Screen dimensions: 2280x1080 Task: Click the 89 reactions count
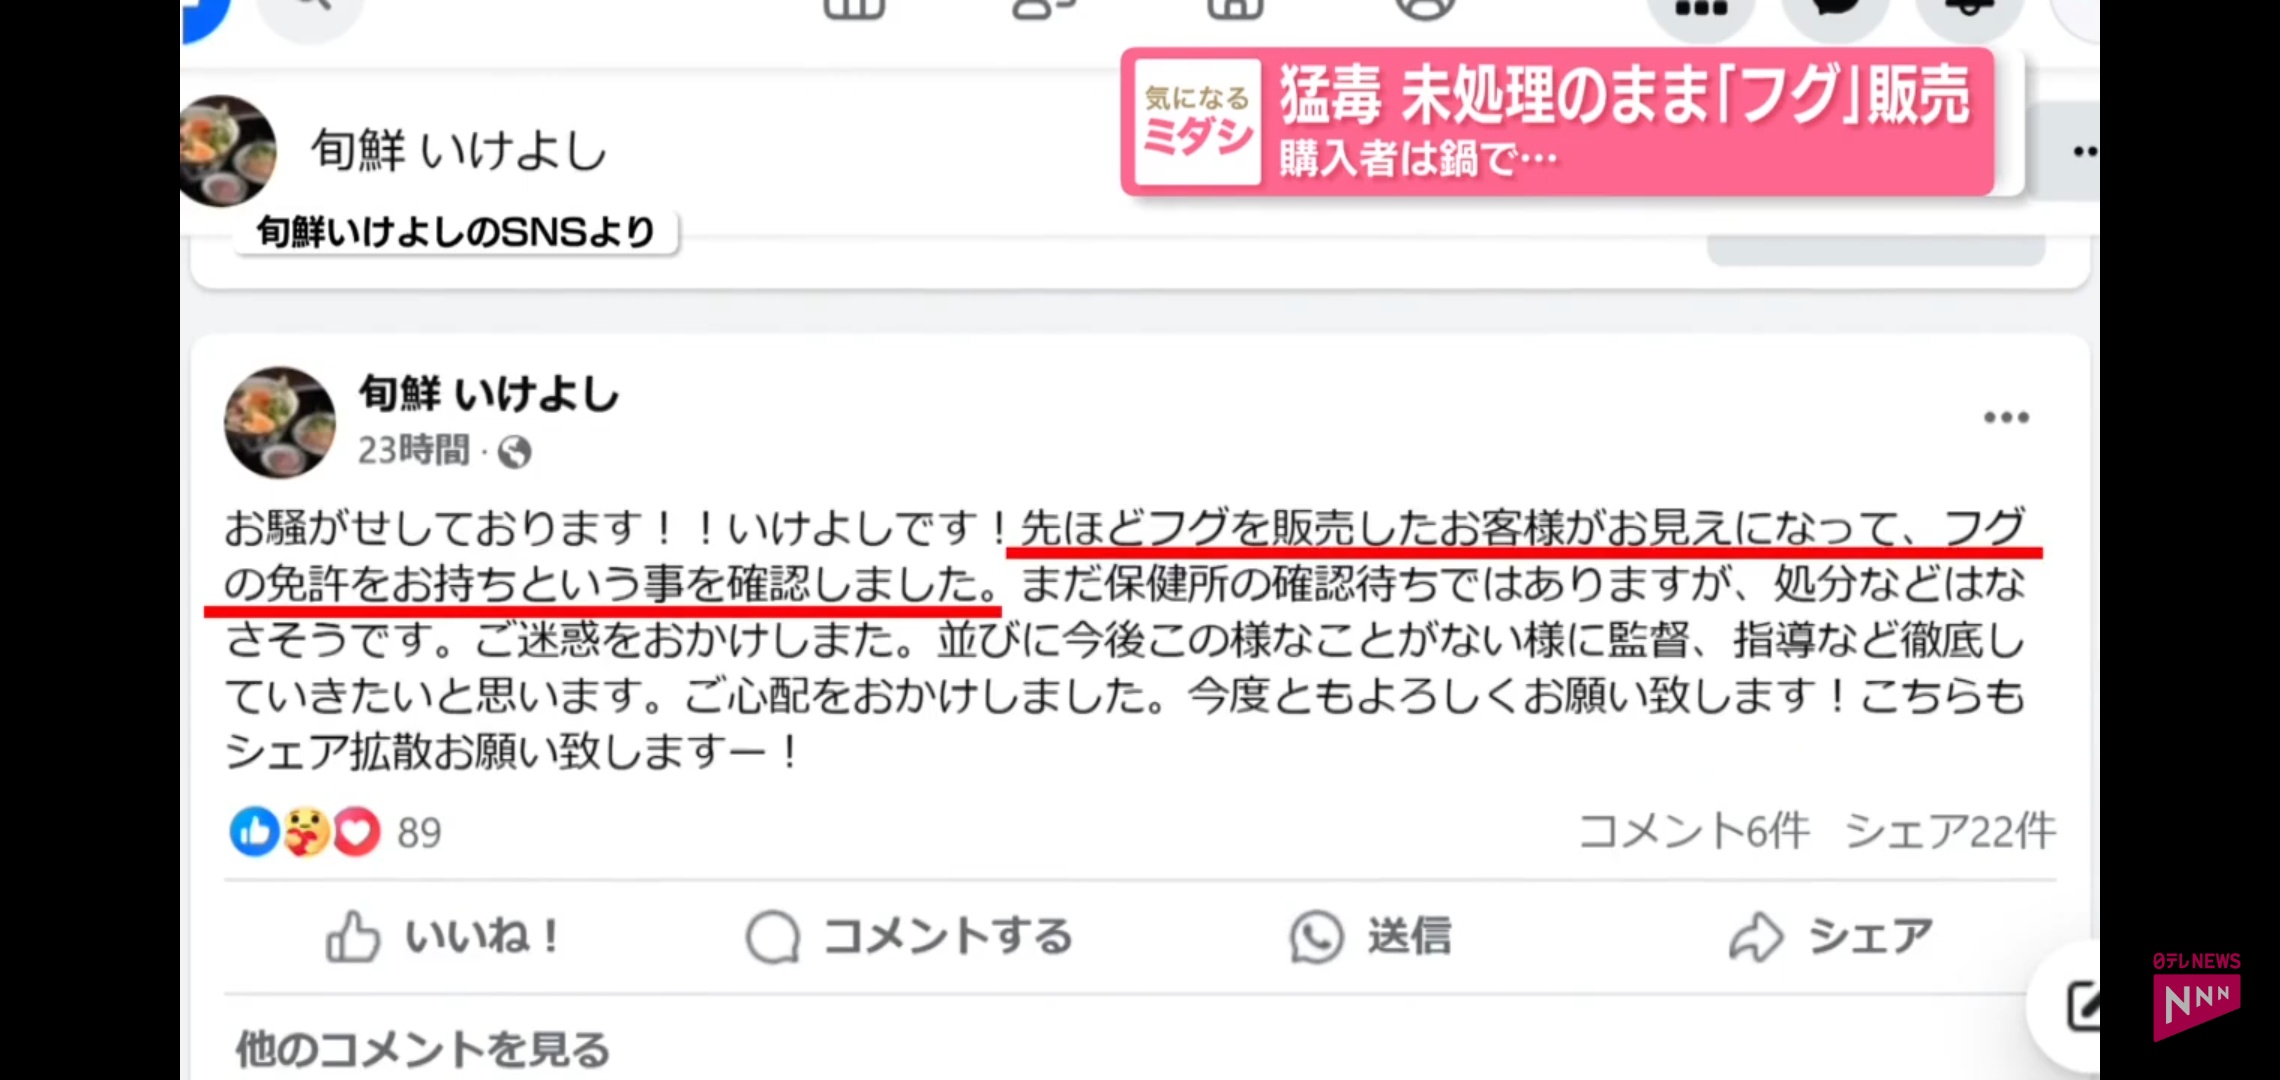pos(419,833)
